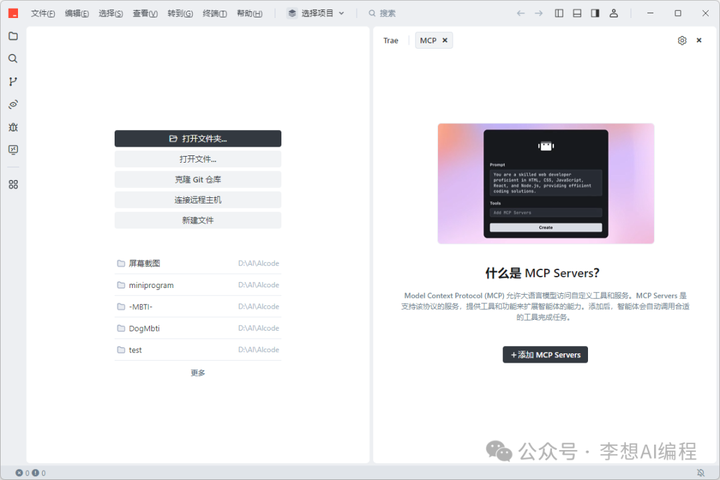Screen dimensions: 720x480
Task: Click the MCP Servers illustration image
Action: (x=546, y=183)
